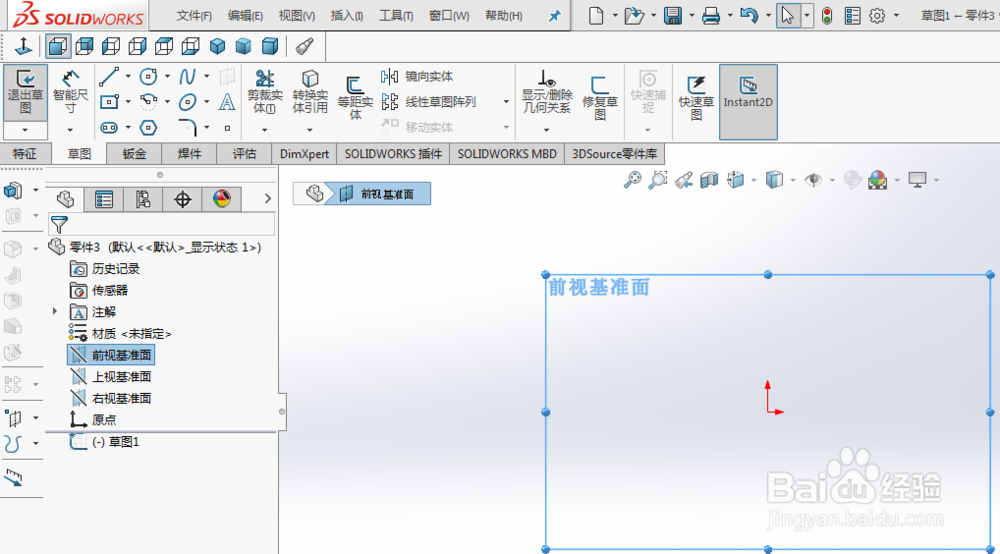
Task: Expand more manager tabs chevron
Action: click(x=268, y=199)
